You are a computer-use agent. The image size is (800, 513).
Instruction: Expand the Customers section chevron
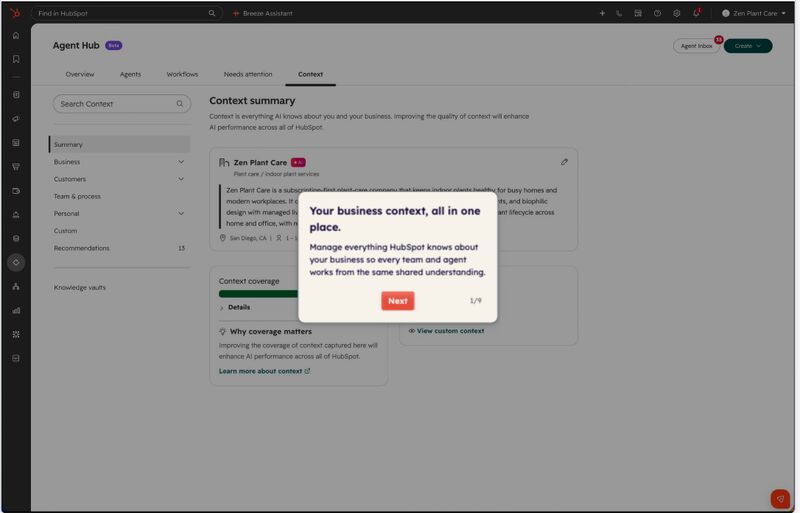coord(181,179)
